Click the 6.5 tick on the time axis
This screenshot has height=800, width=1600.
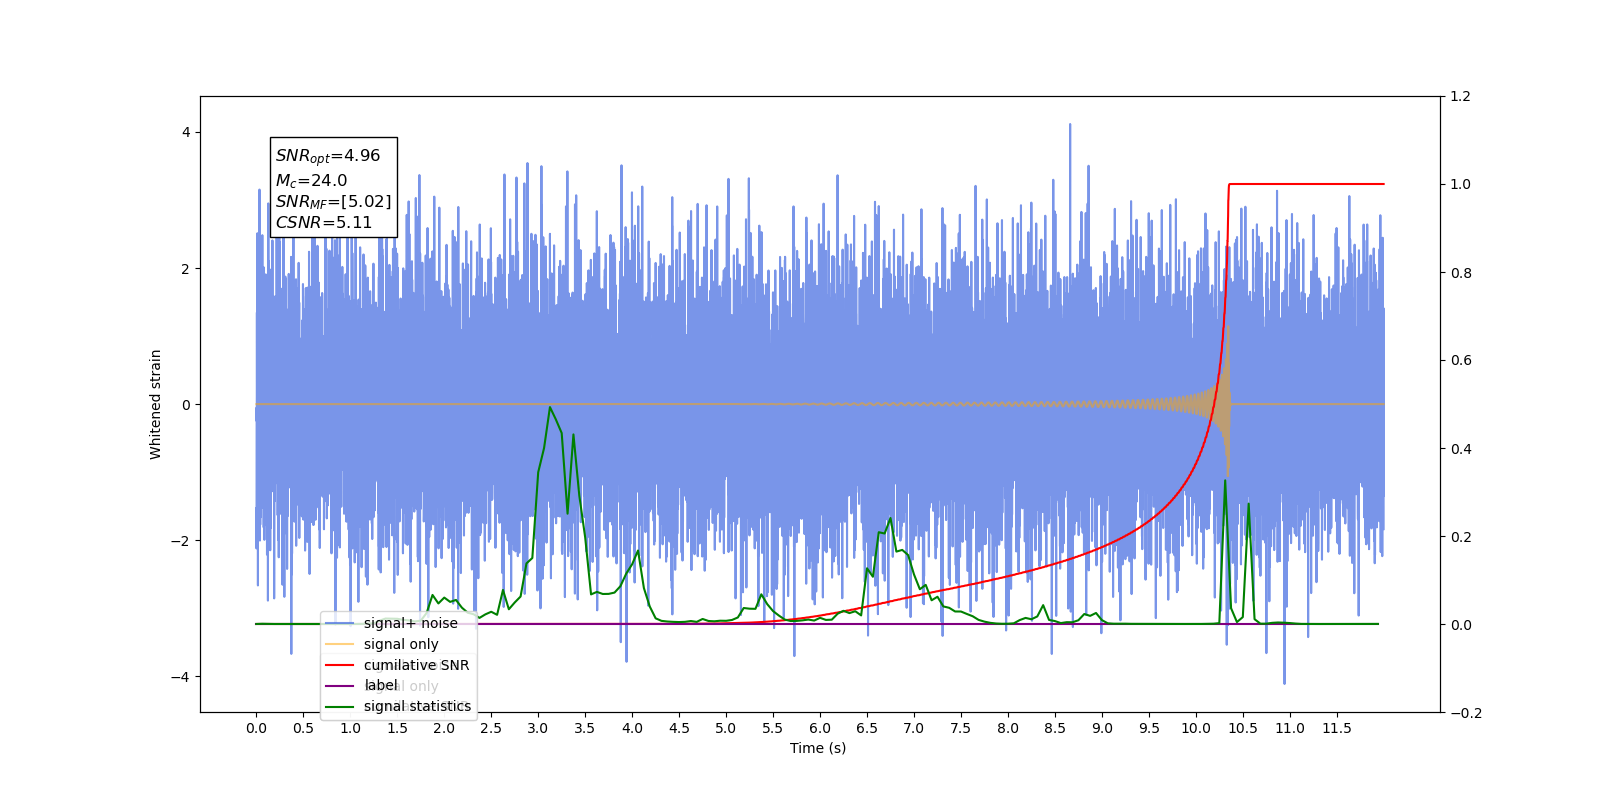(x=867, y=728)
